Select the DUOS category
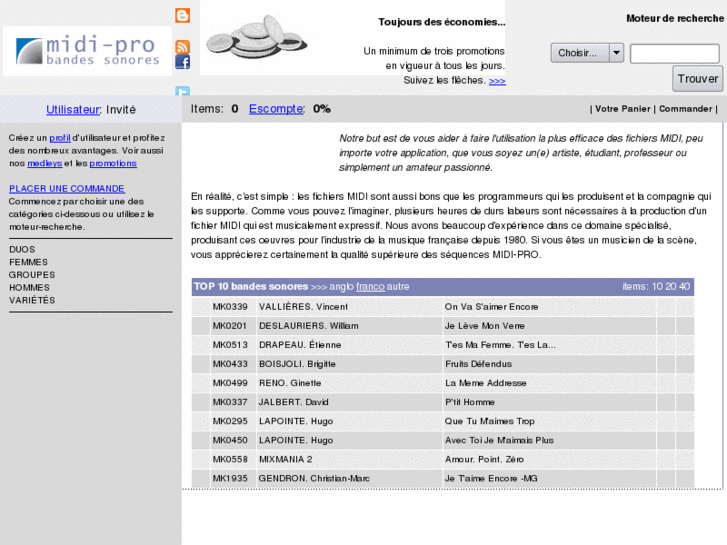 coord(22,249)
